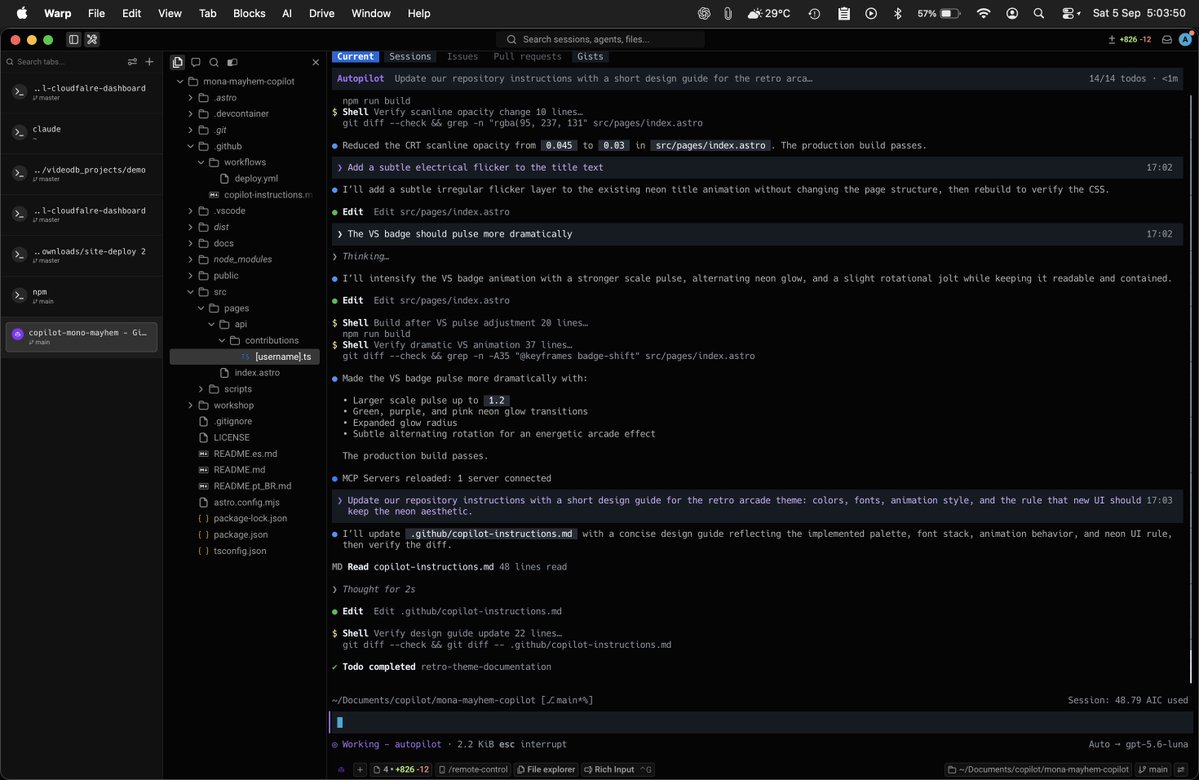Click the /remote-control chip
The height and width of the screenshot is (780, 1199).
tap(473, 769)
